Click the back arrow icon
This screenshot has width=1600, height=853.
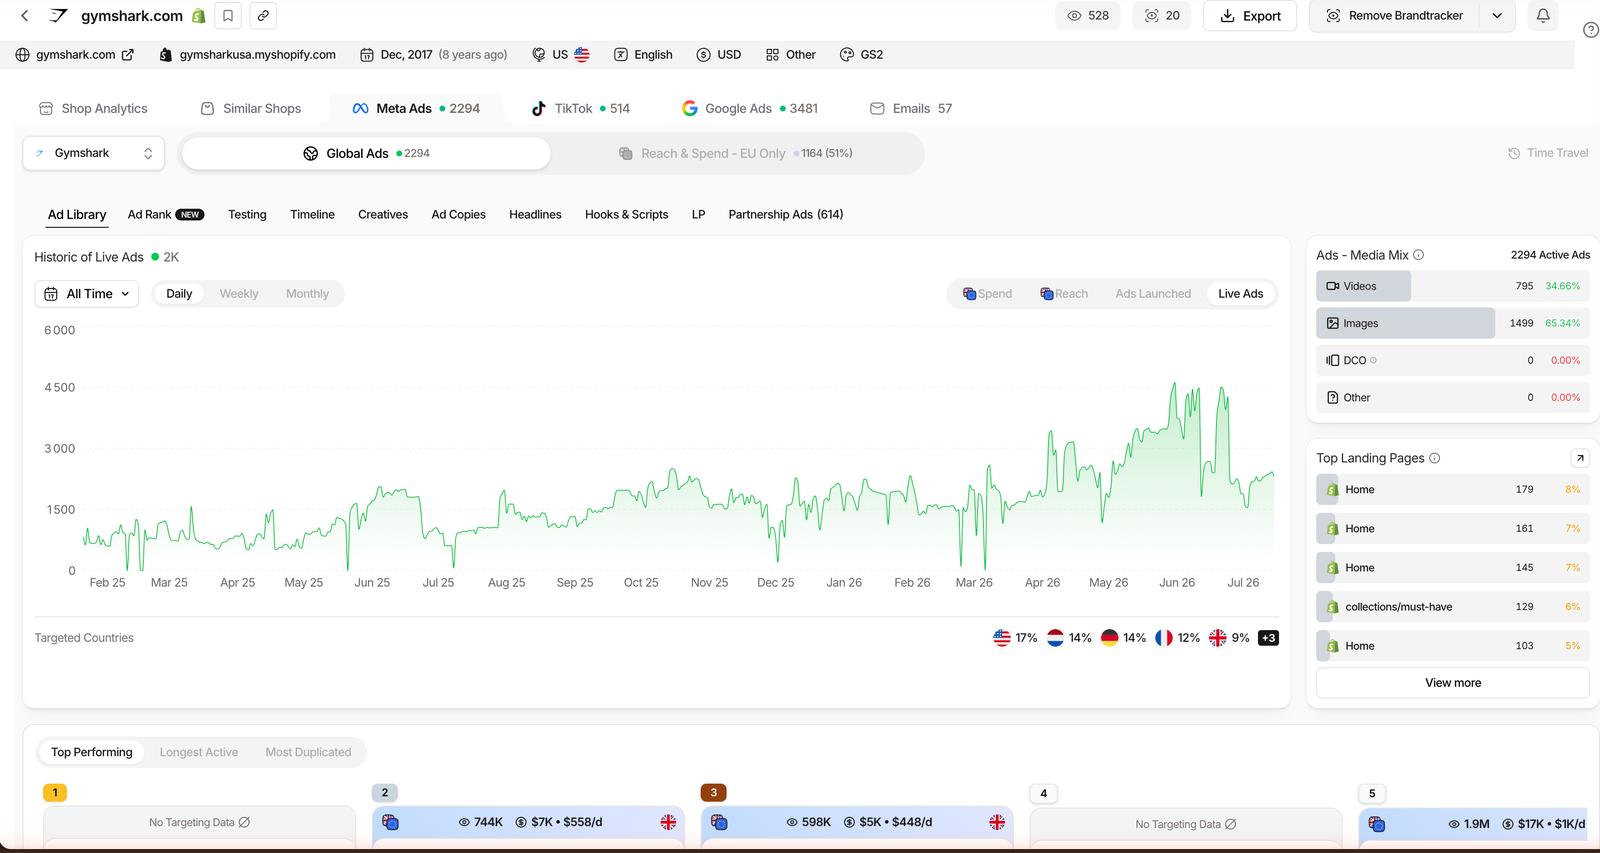click(25, 16)
